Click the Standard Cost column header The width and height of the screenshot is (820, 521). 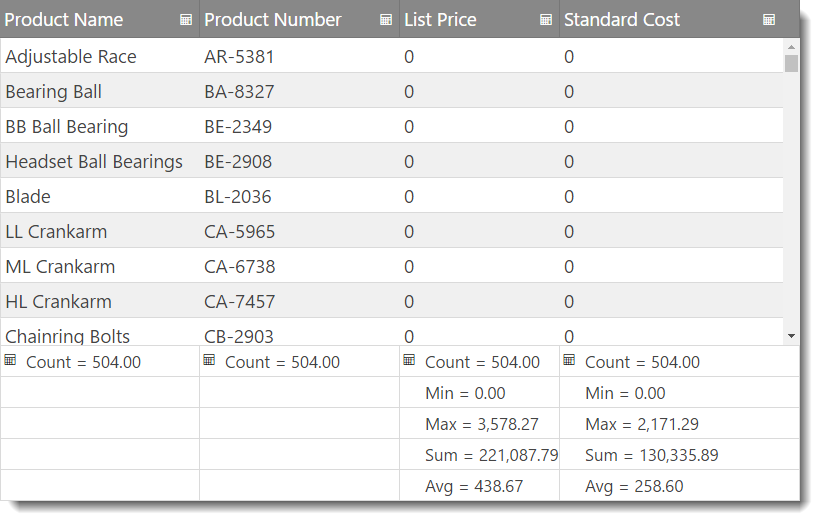[x=622, y=20]
